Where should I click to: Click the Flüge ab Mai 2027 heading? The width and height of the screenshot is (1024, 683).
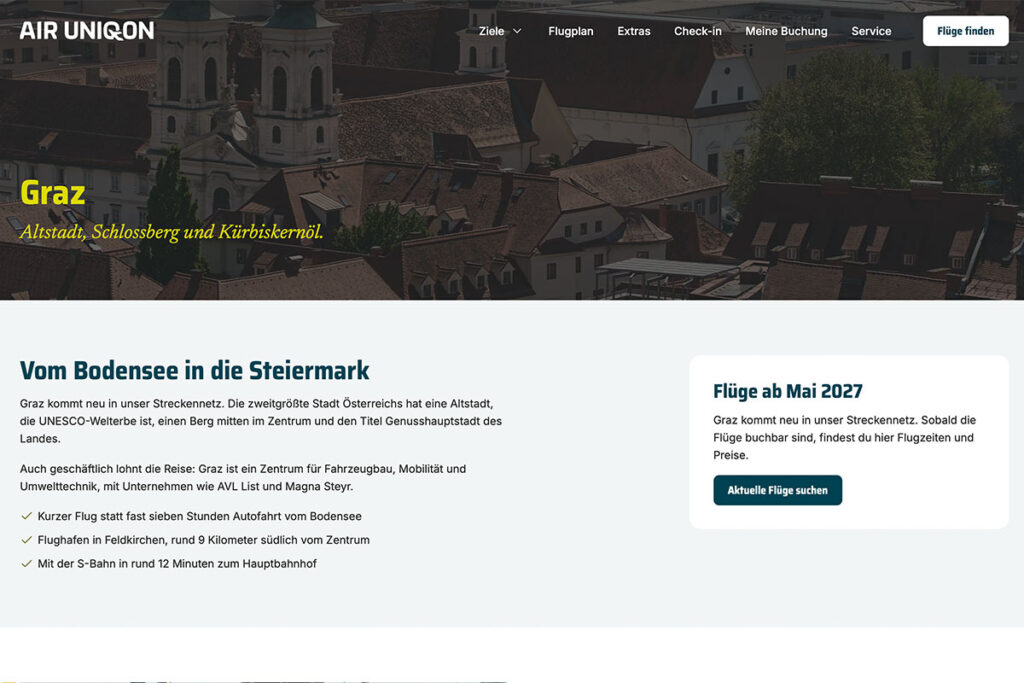pyautogui.click(x=788, y=391)
